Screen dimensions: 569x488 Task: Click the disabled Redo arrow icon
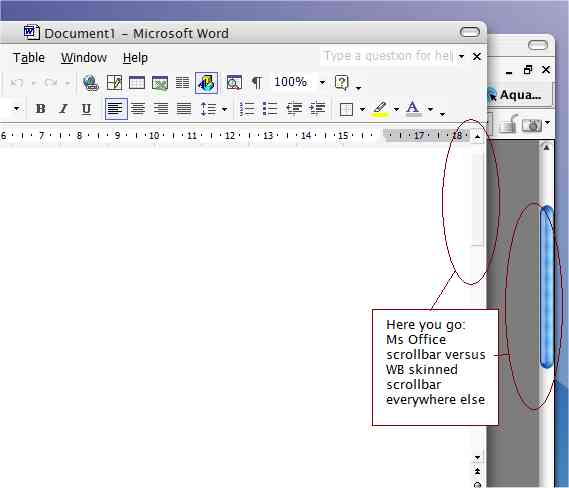51,83
